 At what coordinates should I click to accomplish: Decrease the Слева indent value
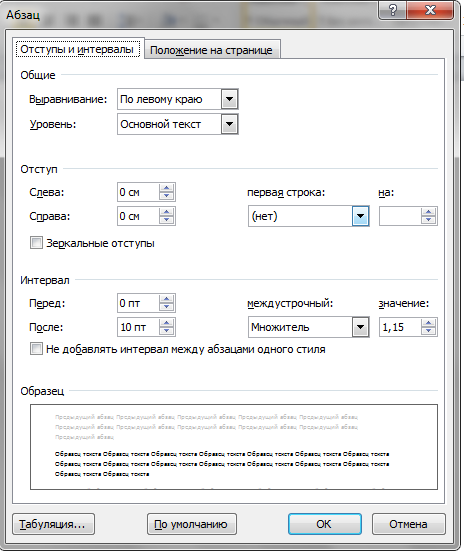click(x=166, y=196)
